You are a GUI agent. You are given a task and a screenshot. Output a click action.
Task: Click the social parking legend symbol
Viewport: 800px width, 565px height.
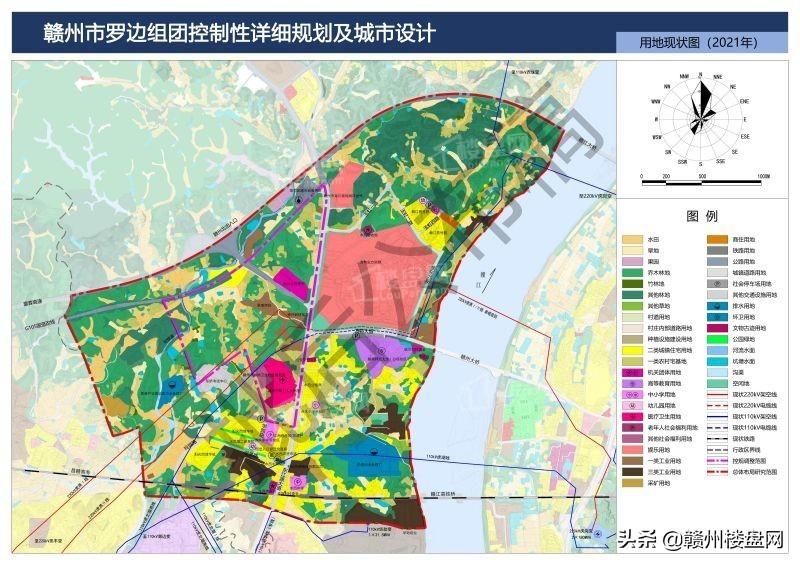pos(717,284)
